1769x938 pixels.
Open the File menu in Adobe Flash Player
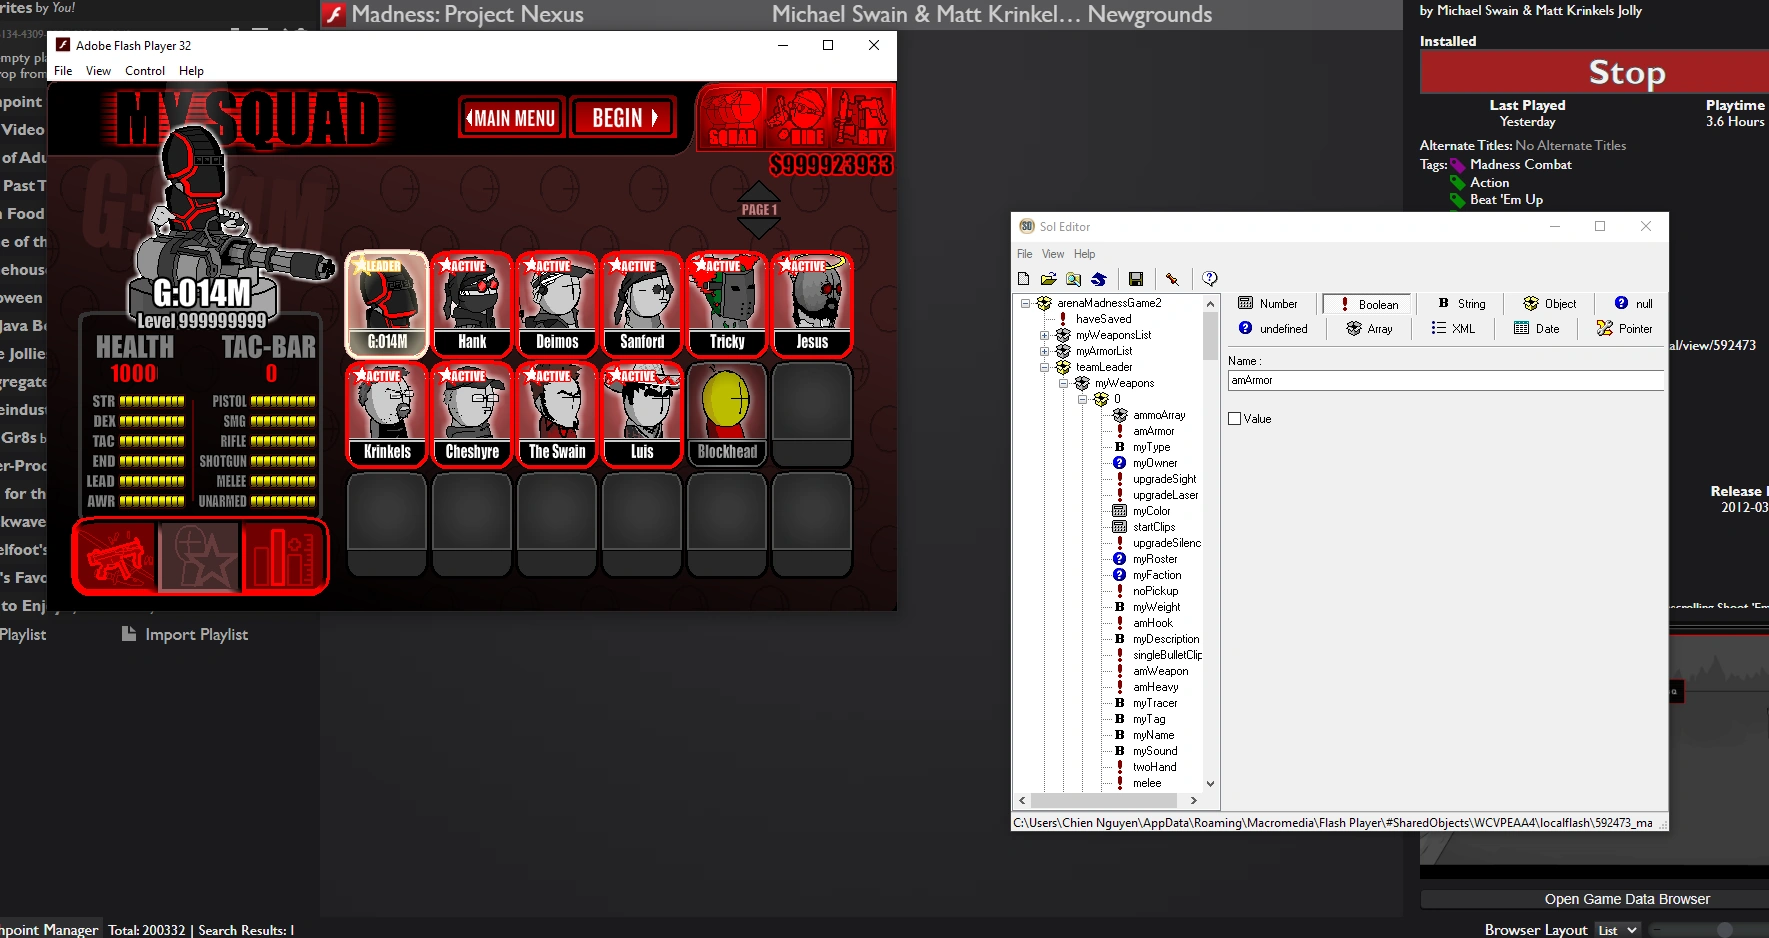pyautogui.click(x=63, y=71)
